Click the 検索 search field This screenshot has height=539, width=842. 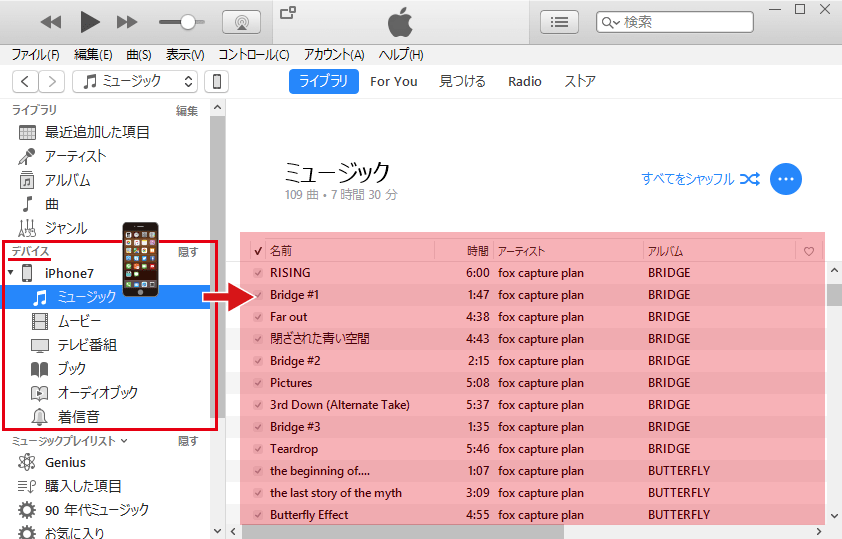[x=674, y=22]
